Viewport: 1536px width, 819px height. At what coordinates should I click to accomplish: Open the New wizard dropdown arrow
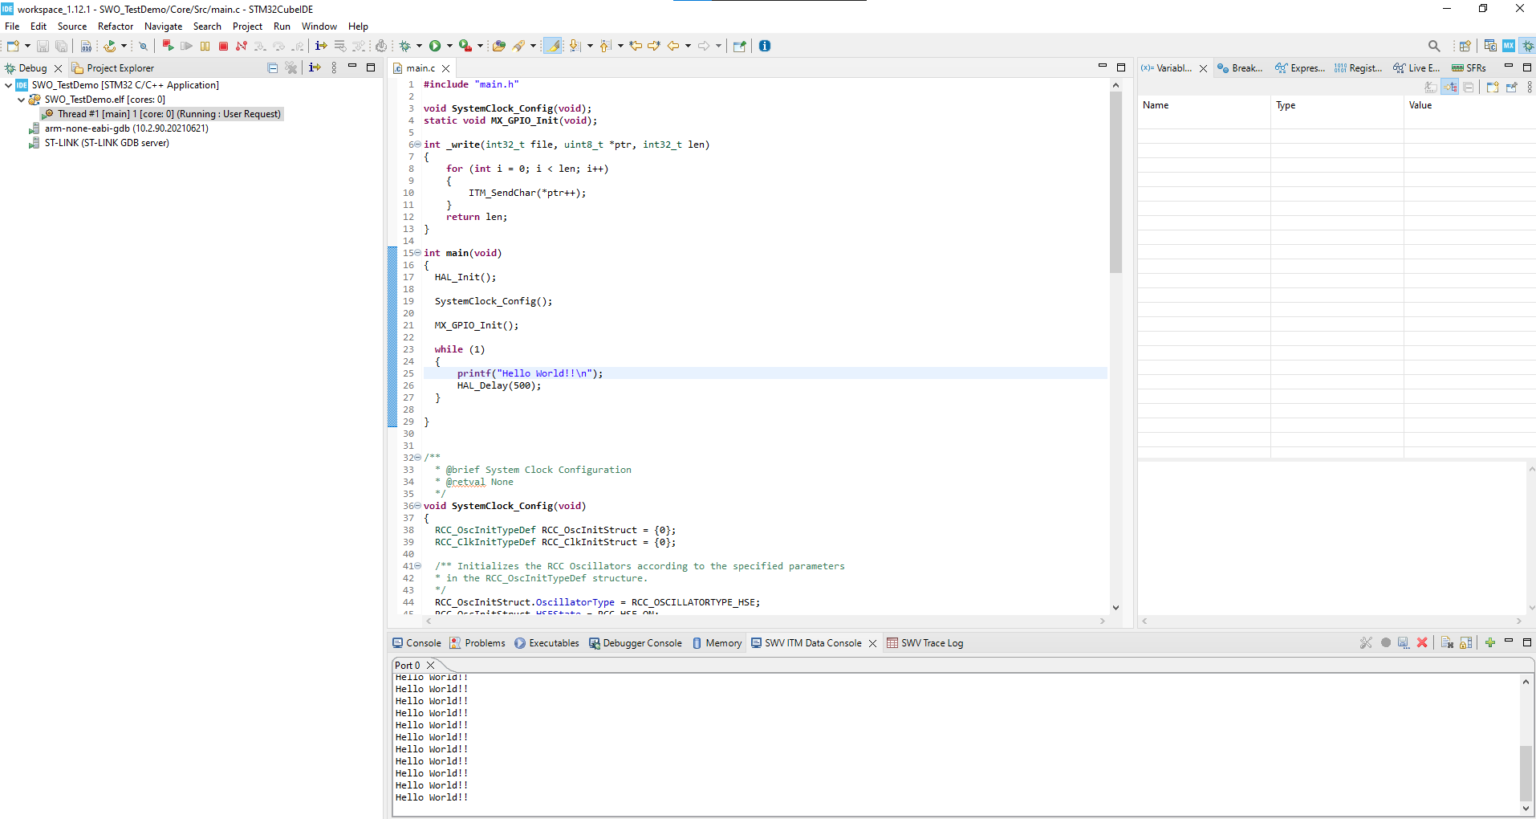28,45
